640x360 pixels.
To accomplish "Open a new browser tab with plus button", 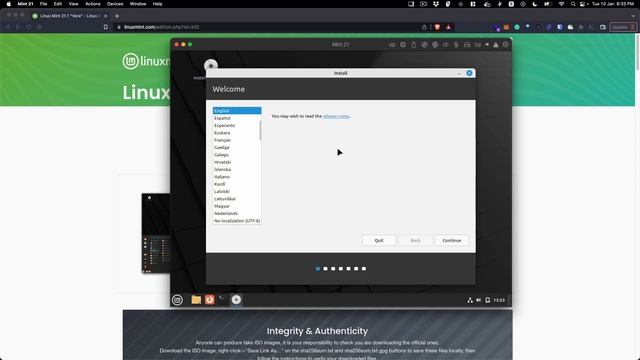I will [117, 16].
